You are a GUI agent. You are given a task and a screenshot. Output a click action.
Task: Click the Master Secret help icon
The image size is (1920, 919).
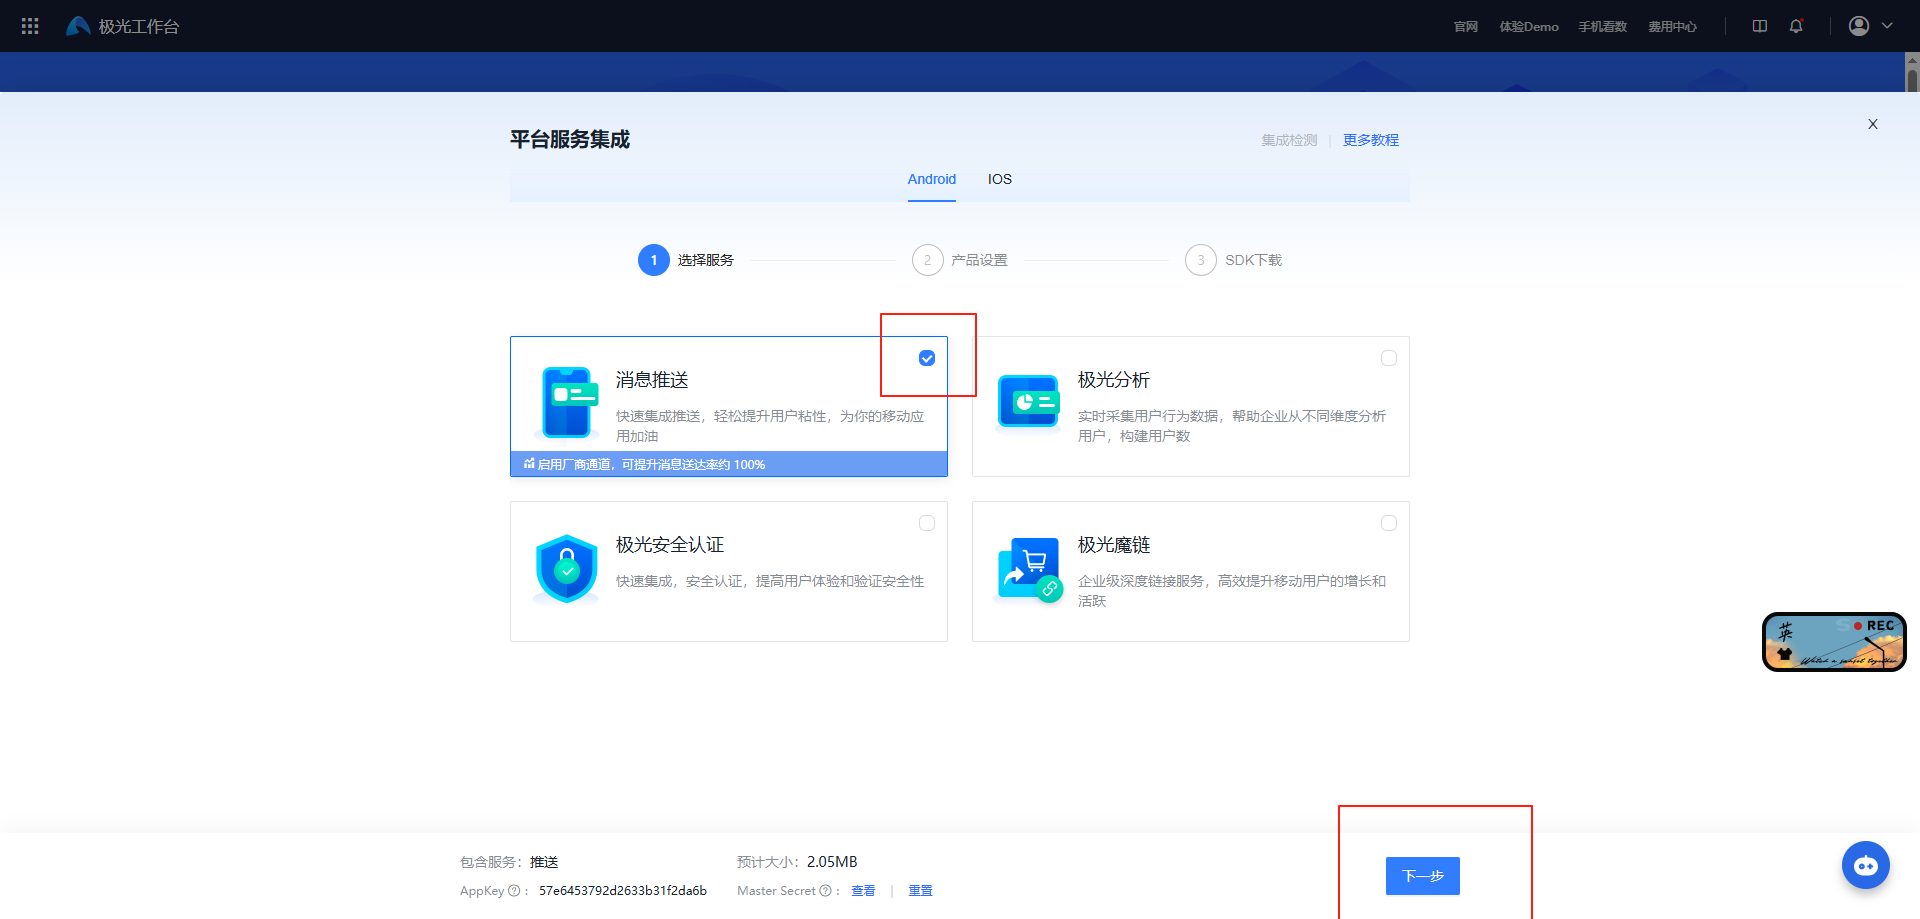pyautogui.click(x=825, y=891)
